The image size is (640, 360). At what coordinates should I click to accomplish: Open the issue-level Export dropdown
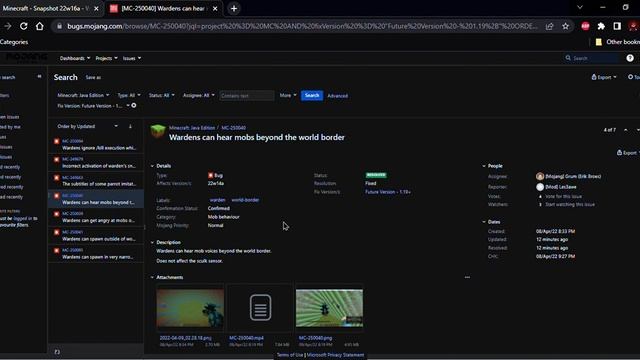628,153
